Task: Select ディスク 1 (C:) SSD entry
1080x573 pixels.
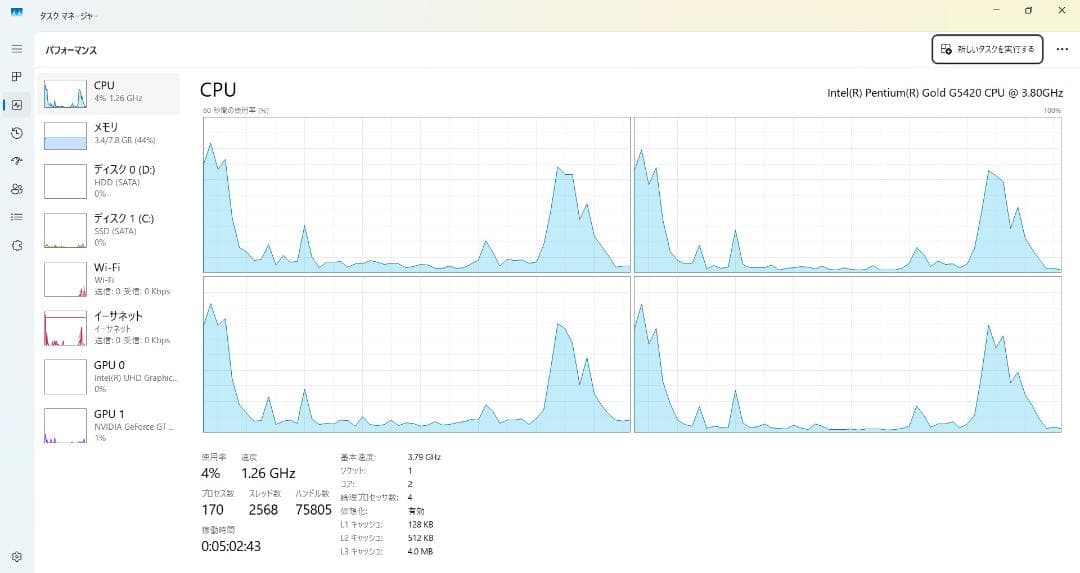Action: pos(109,229)
